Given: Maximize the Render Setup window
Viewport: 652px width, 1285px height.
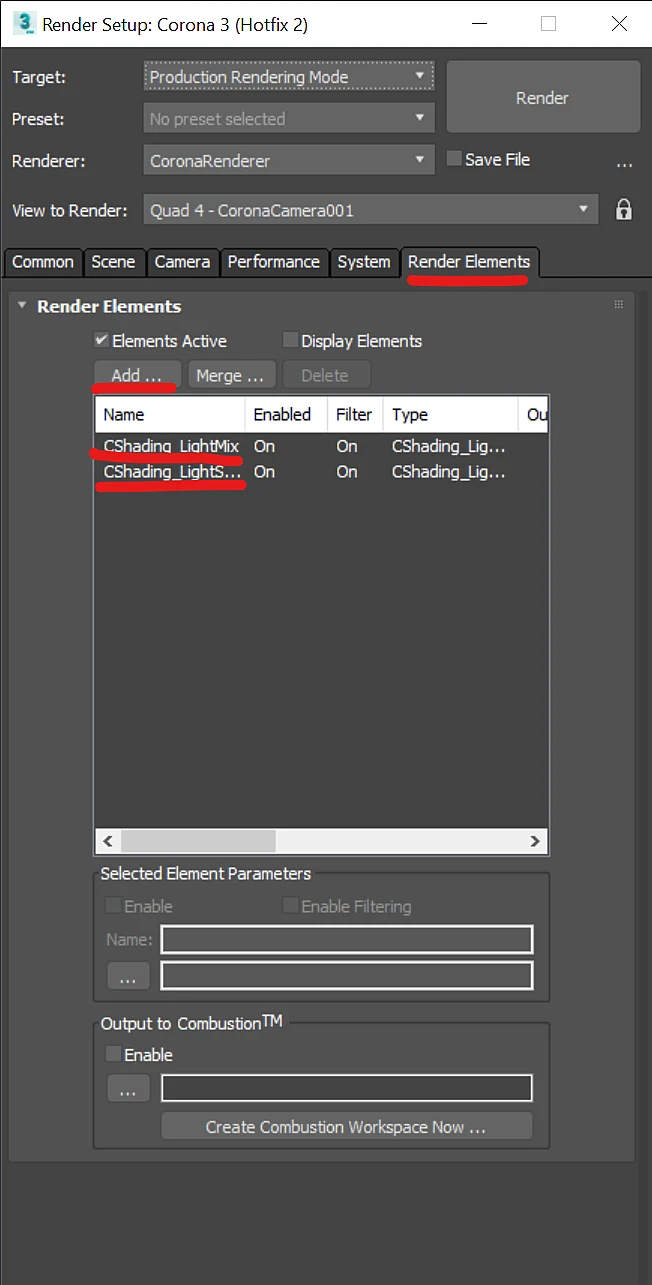Looking at the screenshot, I should coord(548,24).
